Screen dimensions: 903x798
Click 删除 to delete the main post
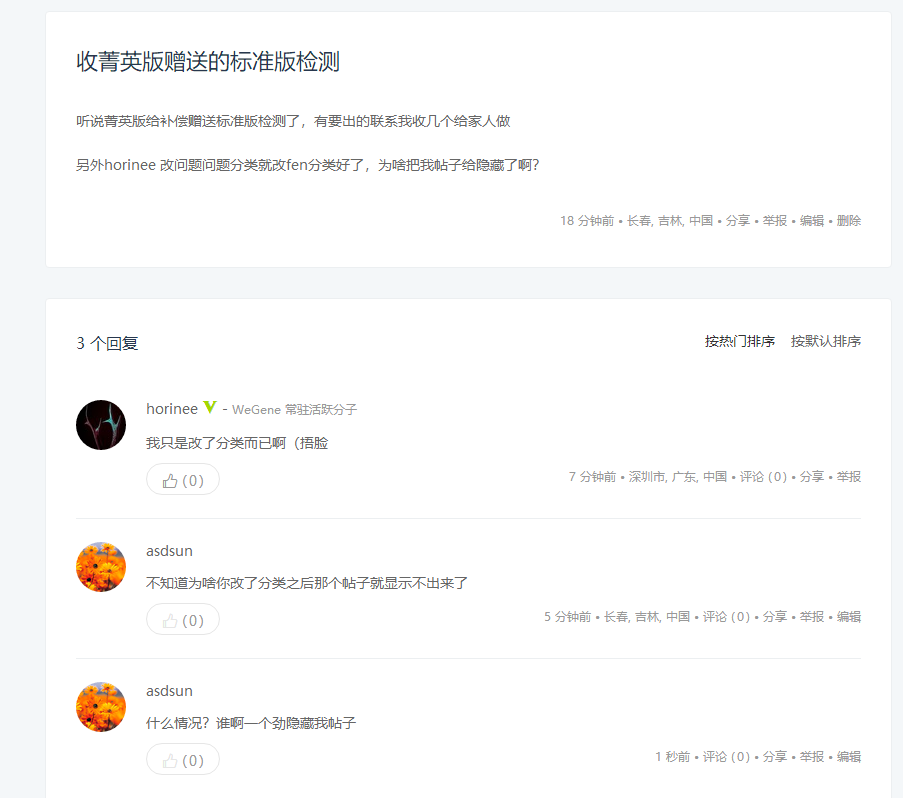[849, 221]
